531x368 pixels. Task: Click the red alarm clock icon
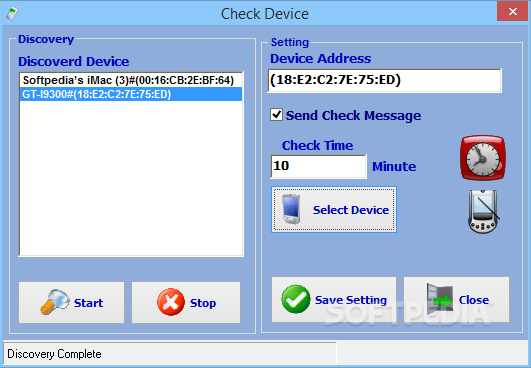tap(483, 158)
